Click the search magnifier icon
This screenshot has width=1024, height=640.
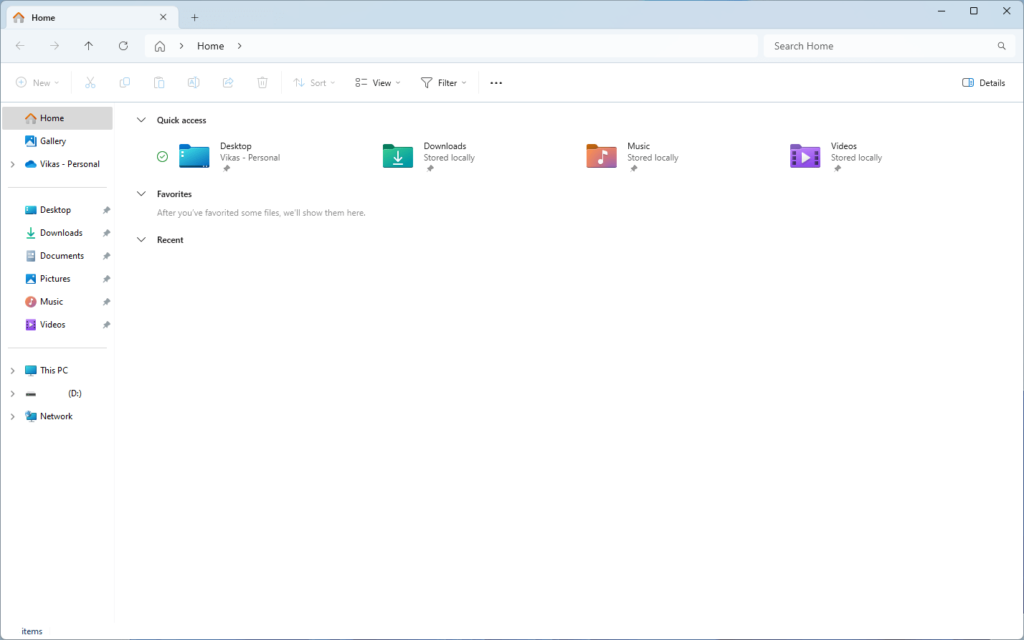click(1002, 46)
